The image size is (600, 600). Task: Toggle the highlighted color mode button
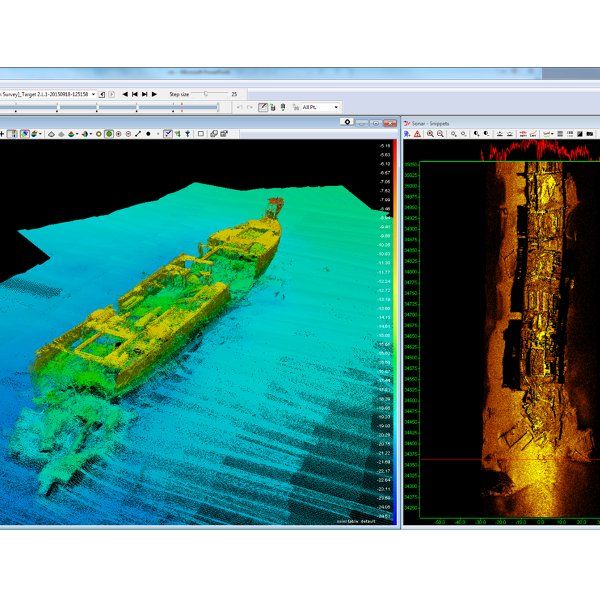24,133
